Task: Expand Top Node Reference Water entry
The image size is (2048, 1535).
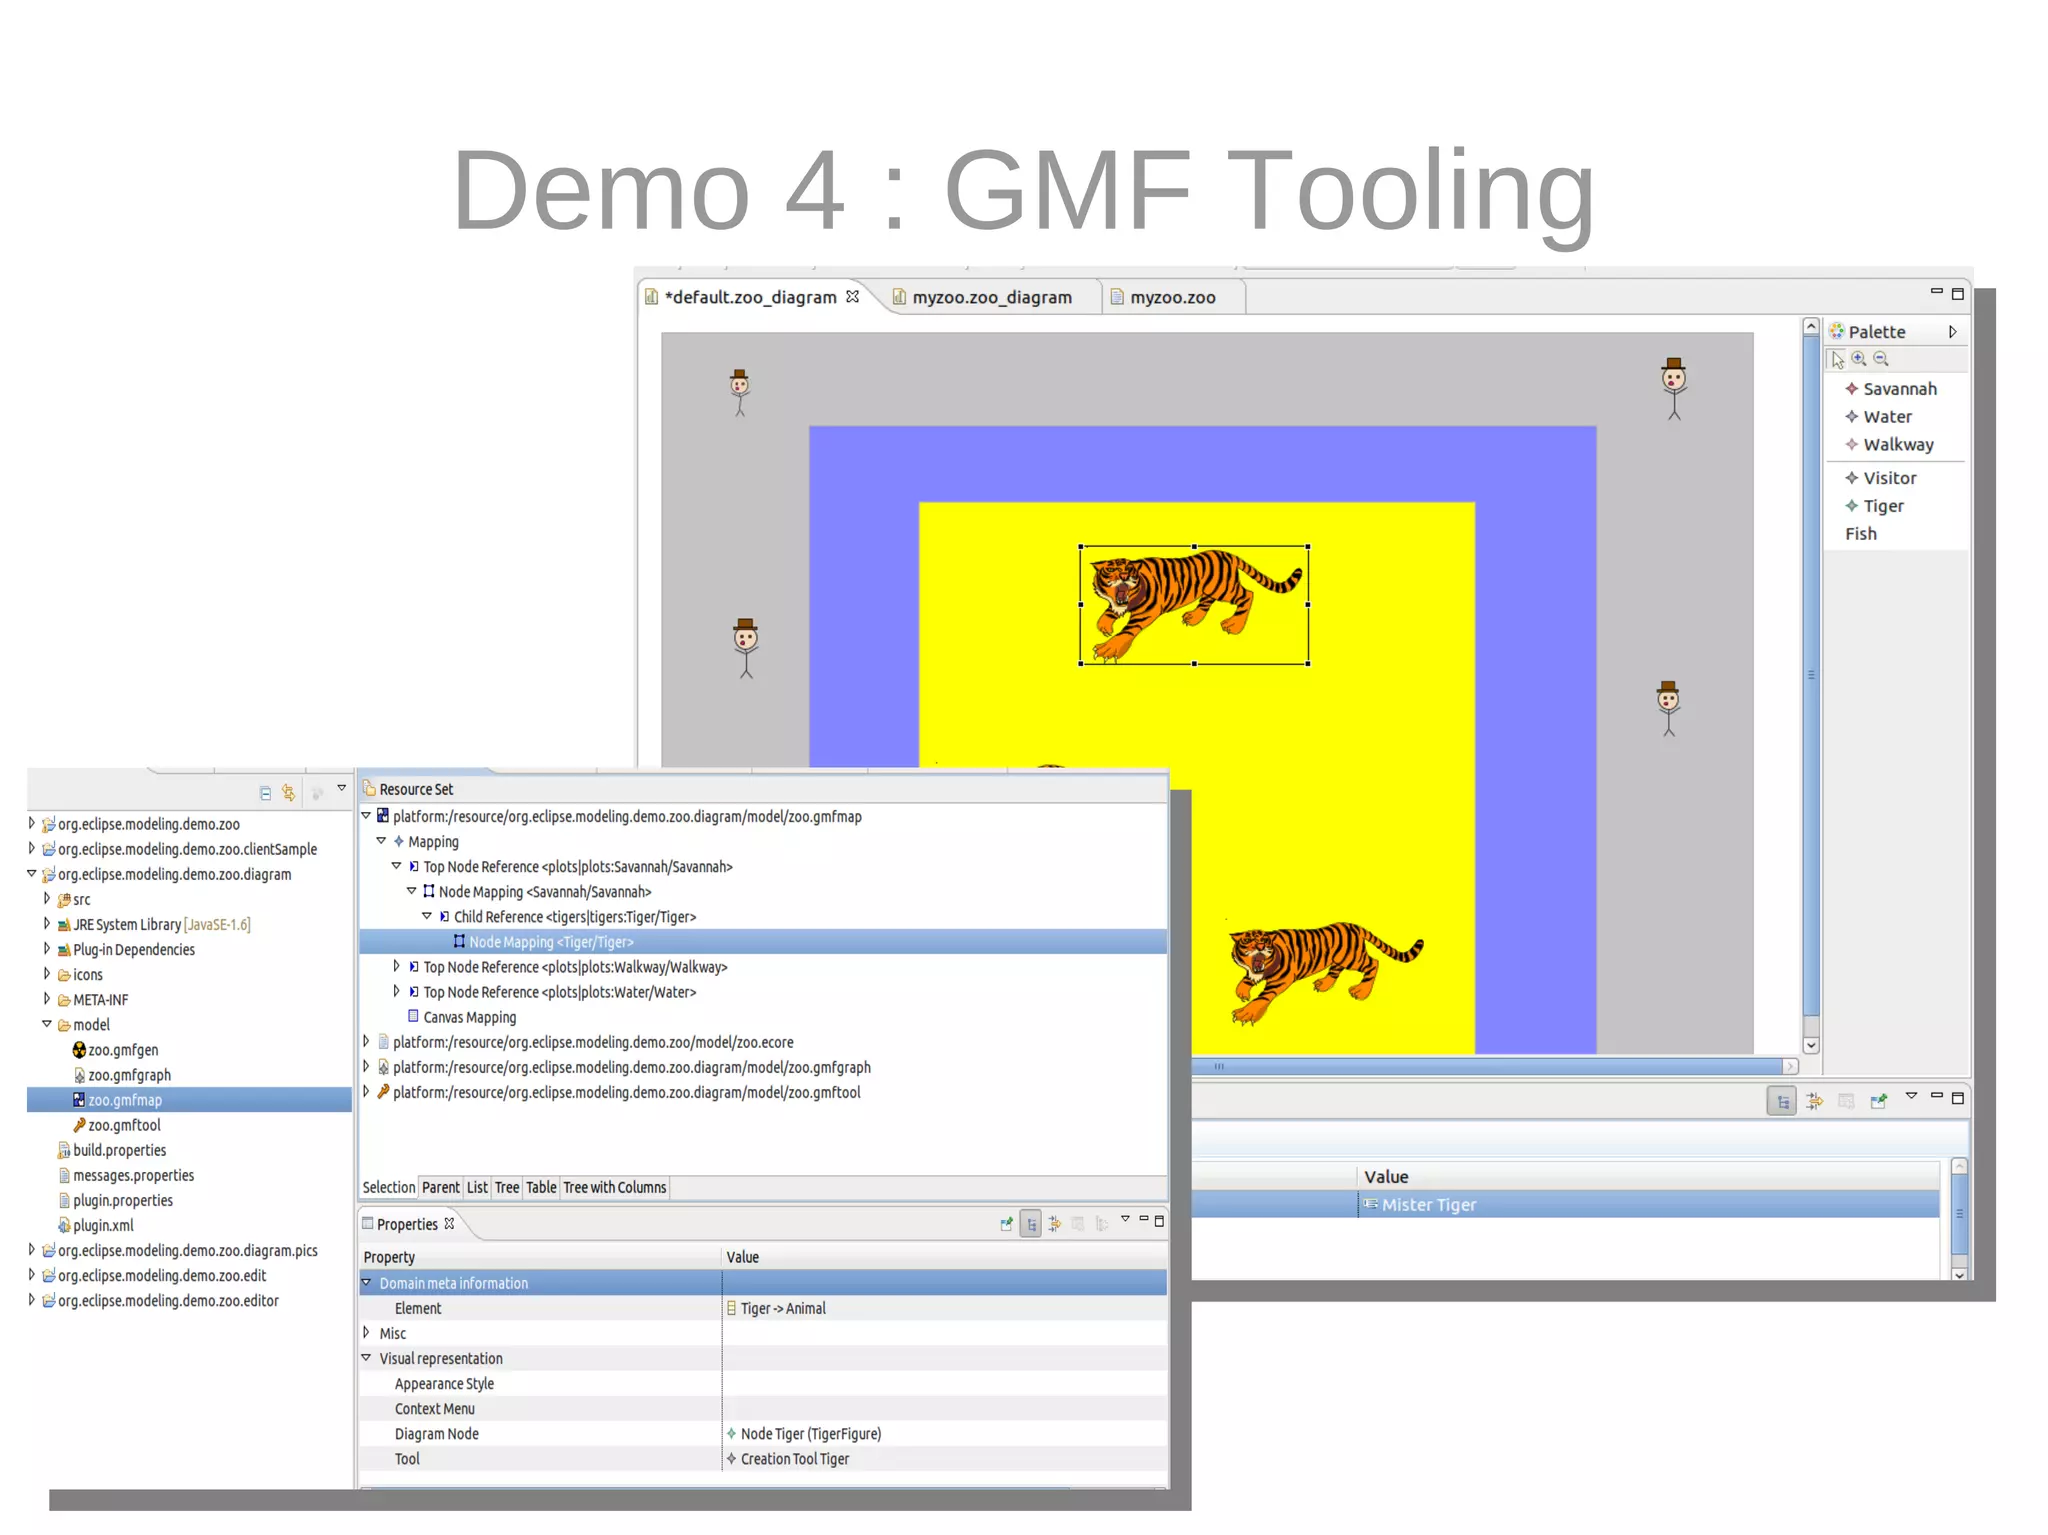Action: 397,991
